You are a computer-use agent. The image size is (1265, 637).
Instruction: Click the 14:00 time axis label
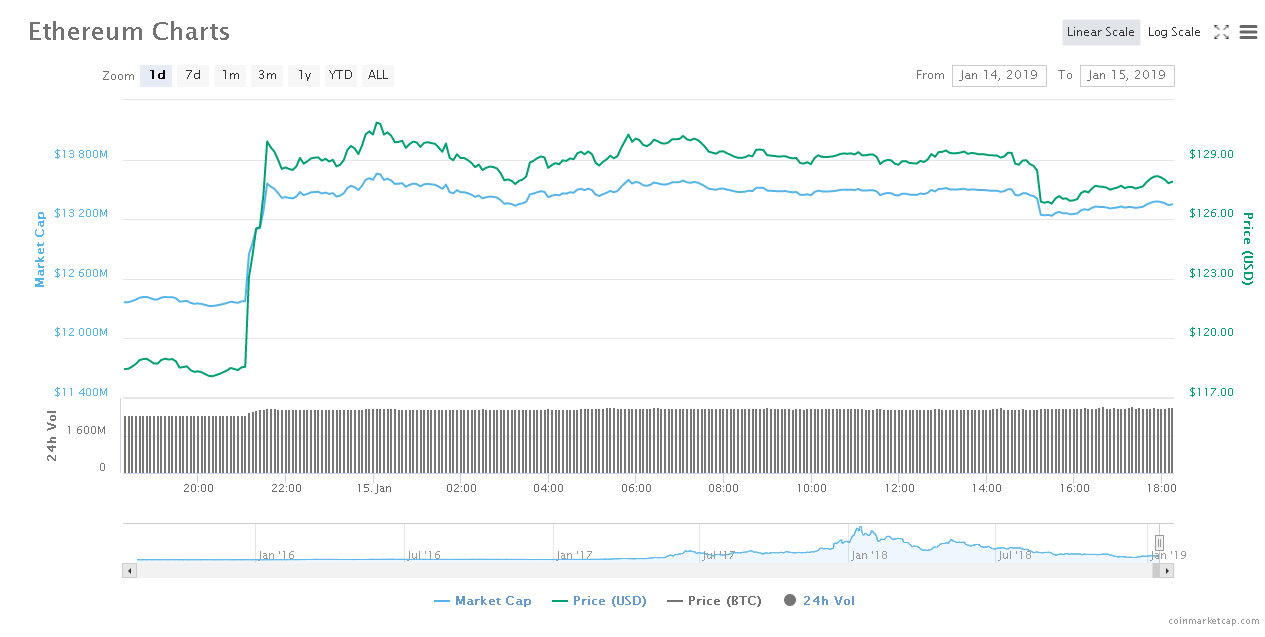987,488
